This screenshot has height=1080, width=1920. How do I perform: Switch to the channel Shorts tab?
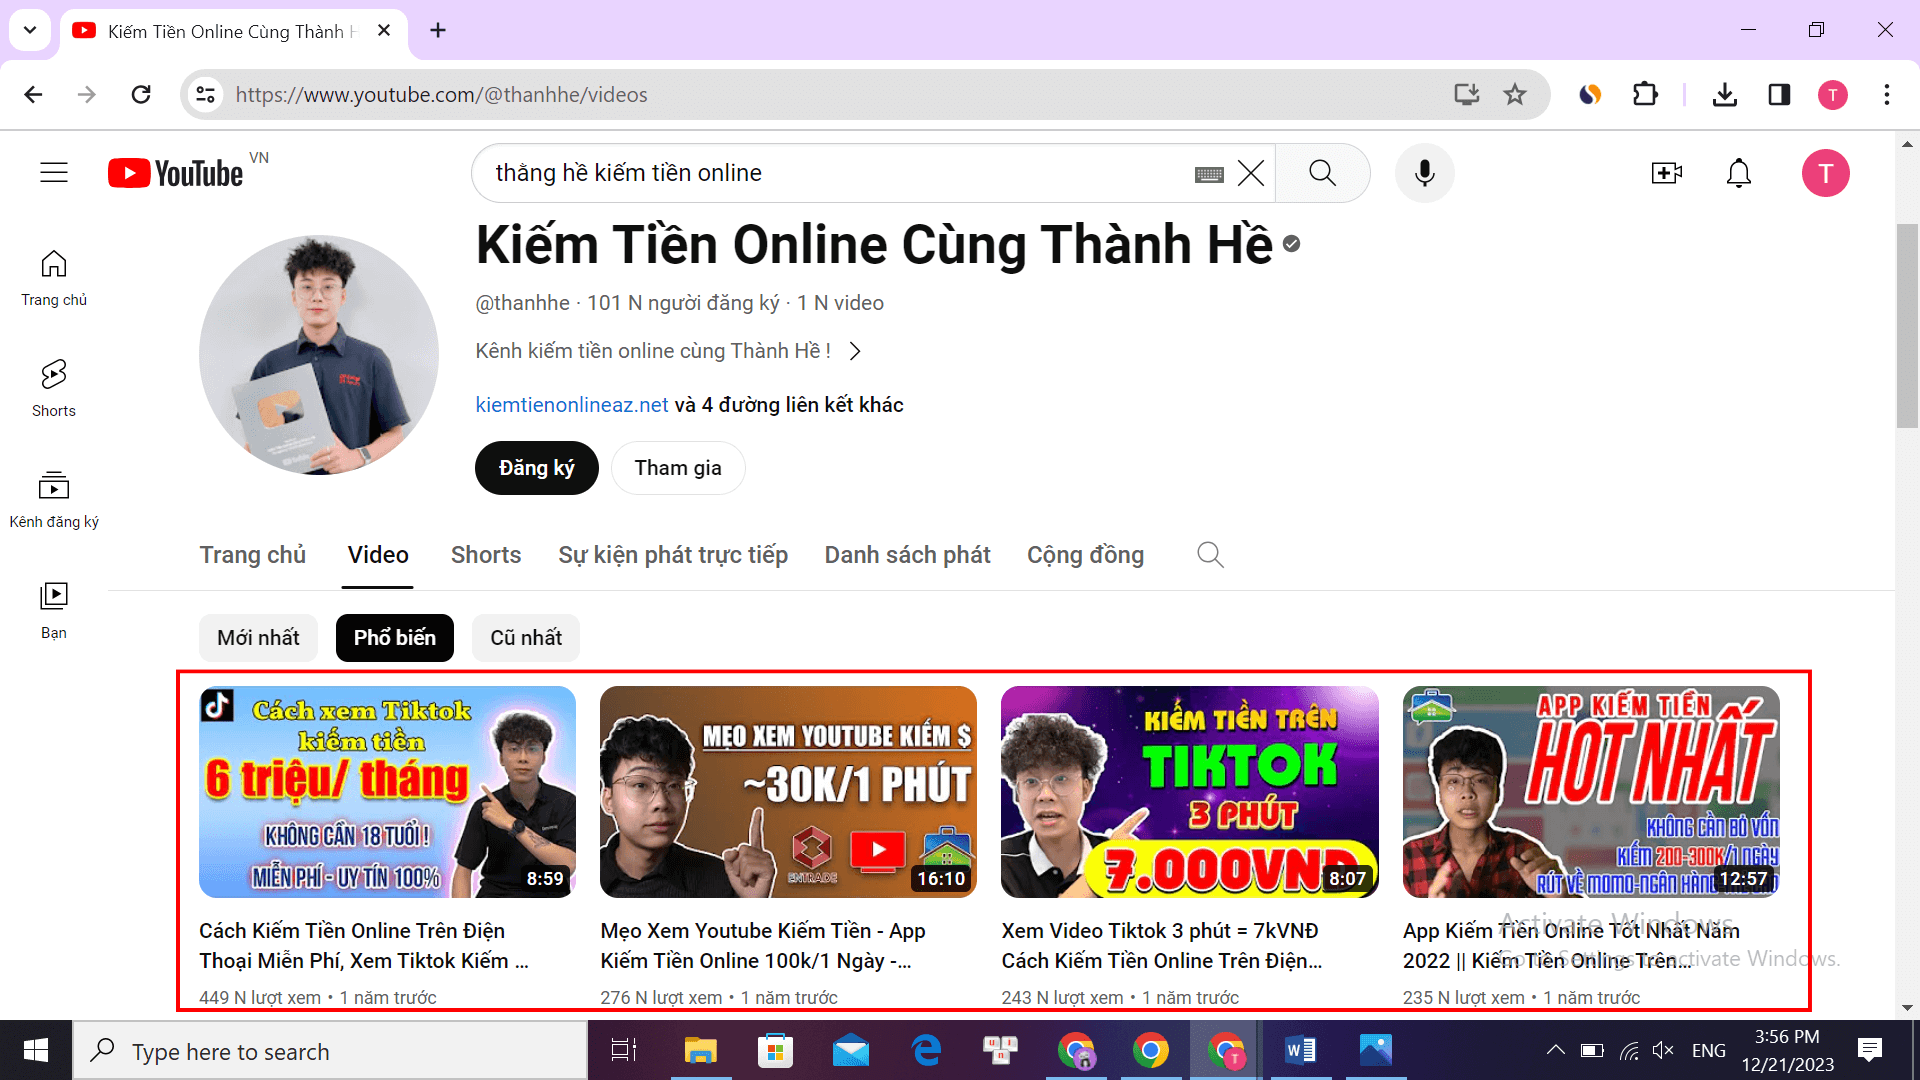[x=486, y=555]
